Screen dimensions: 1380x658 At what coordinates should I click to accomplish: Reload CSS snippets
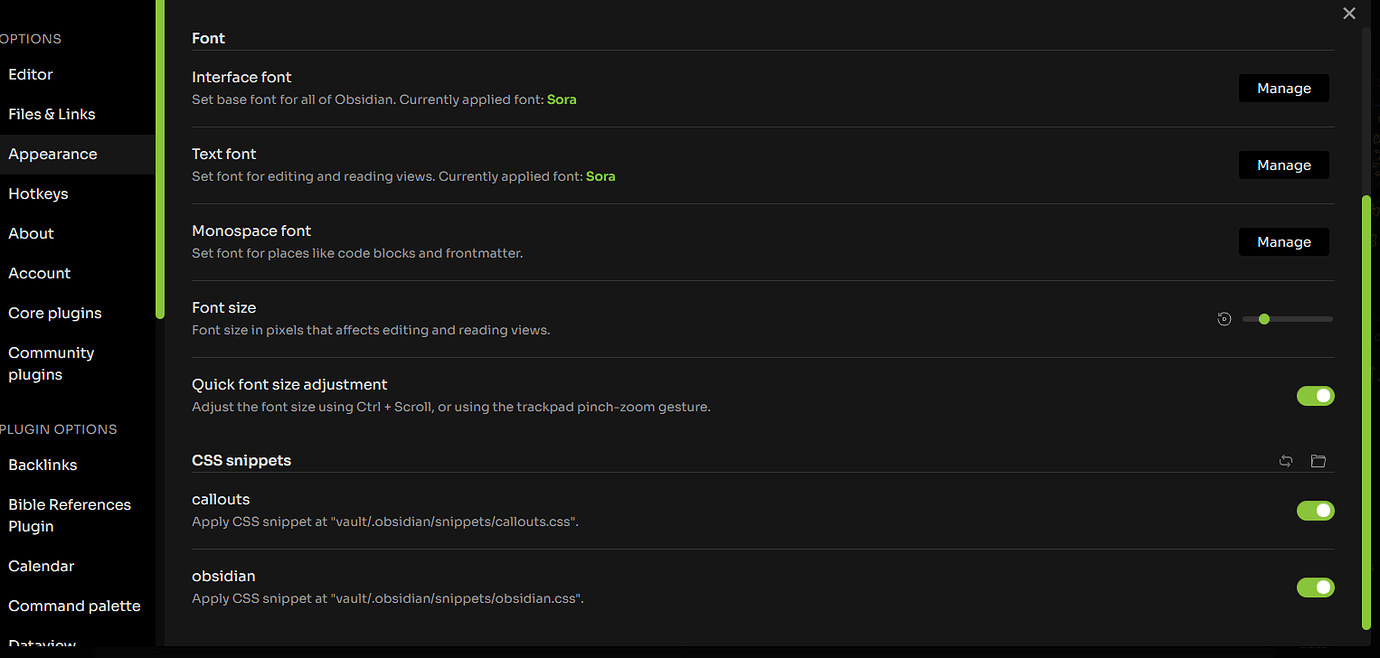(1286, 461)
